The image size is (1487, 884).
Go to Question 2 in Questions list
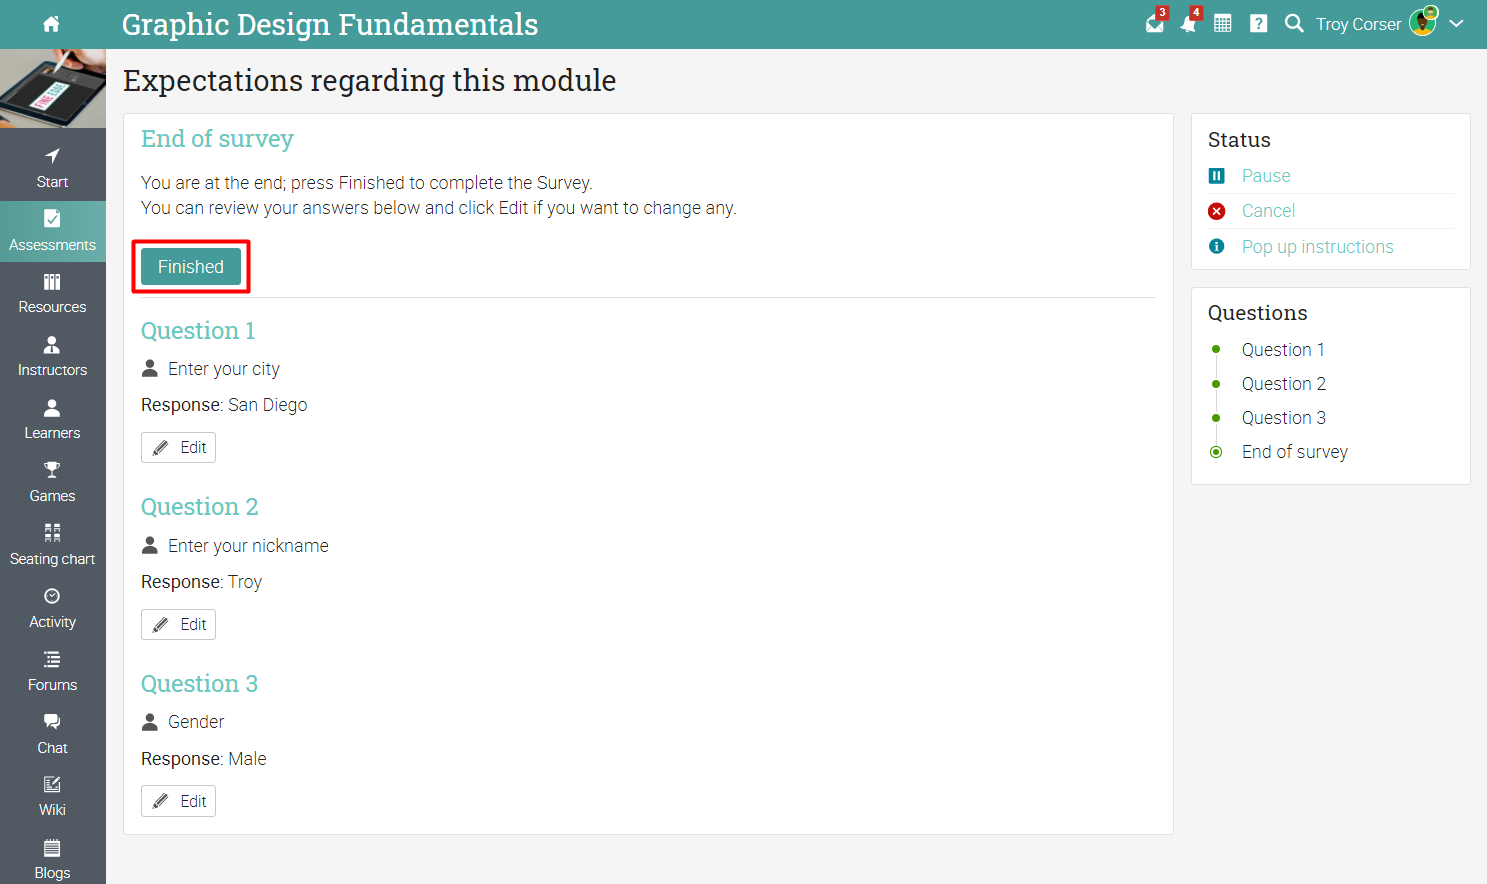1284,384
